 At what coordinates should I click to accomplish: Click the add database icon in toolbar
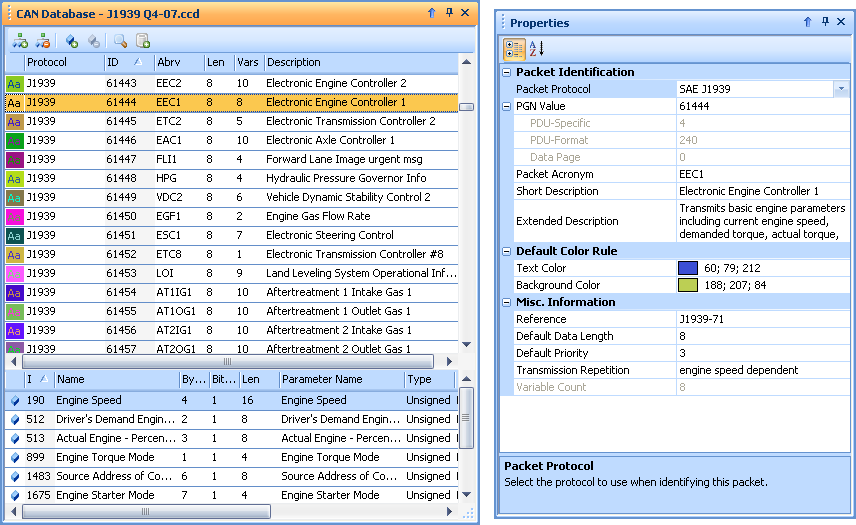[142, 41]
